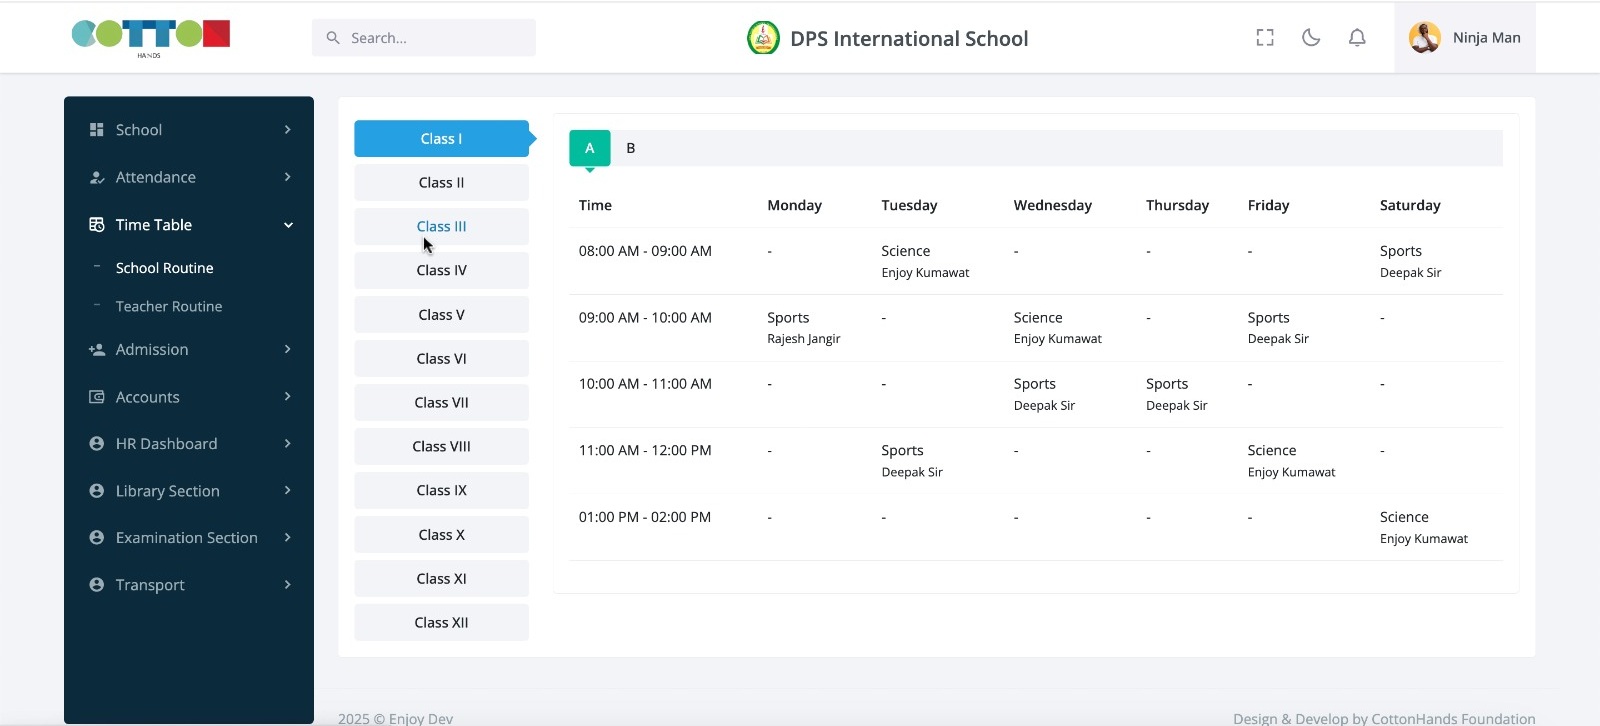1600x726 pixels.
Task: Expand the Transport menu chevron
Action: pos(288,585)
